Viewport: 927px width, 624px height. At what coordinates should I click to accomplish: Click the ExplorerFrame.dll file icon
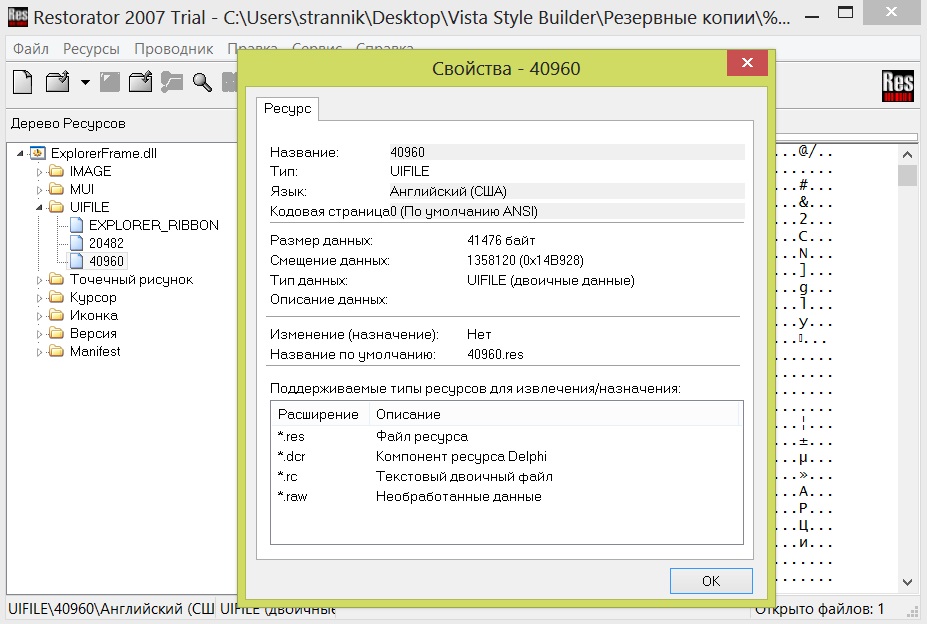[x=37, y=153]
